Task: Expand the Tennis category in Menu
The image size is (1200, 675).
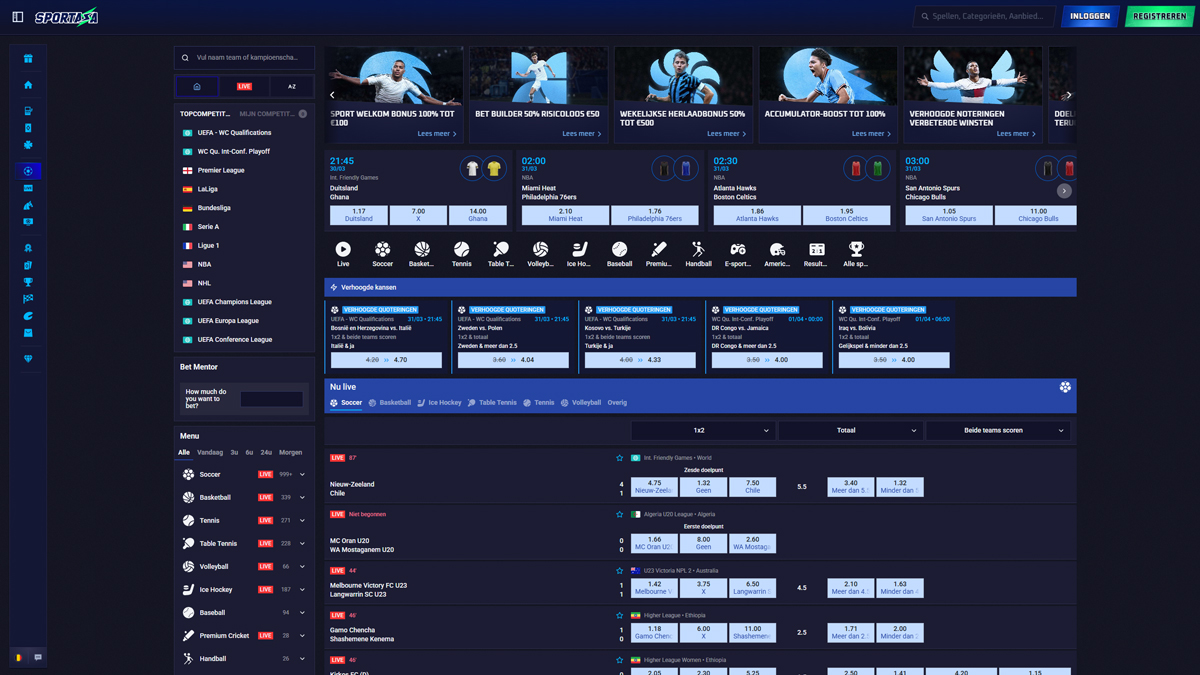Action: tap(302, 521)
